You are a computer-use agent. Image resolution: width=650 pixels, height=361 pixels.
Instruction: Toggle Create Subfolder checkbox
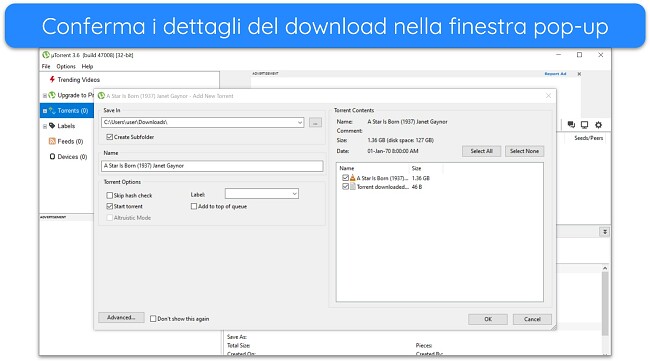[109, 137]
